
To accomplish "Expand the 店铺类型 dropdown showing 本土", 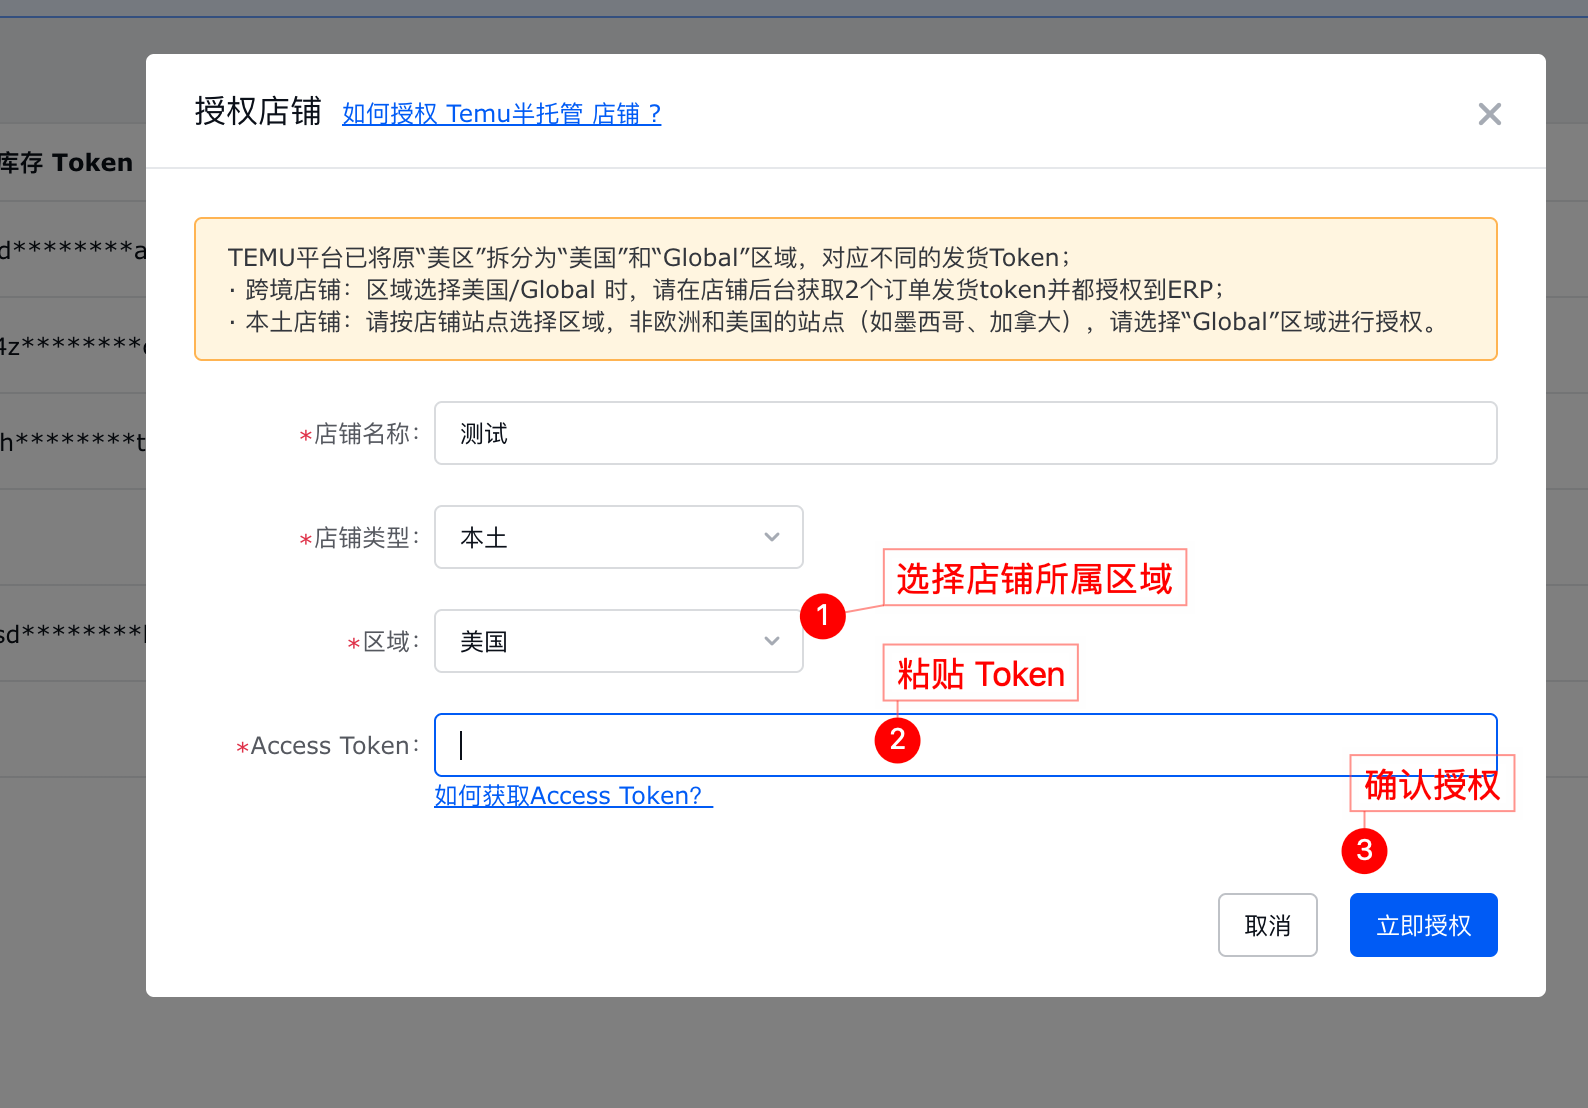I will click(x=619, y=537).
